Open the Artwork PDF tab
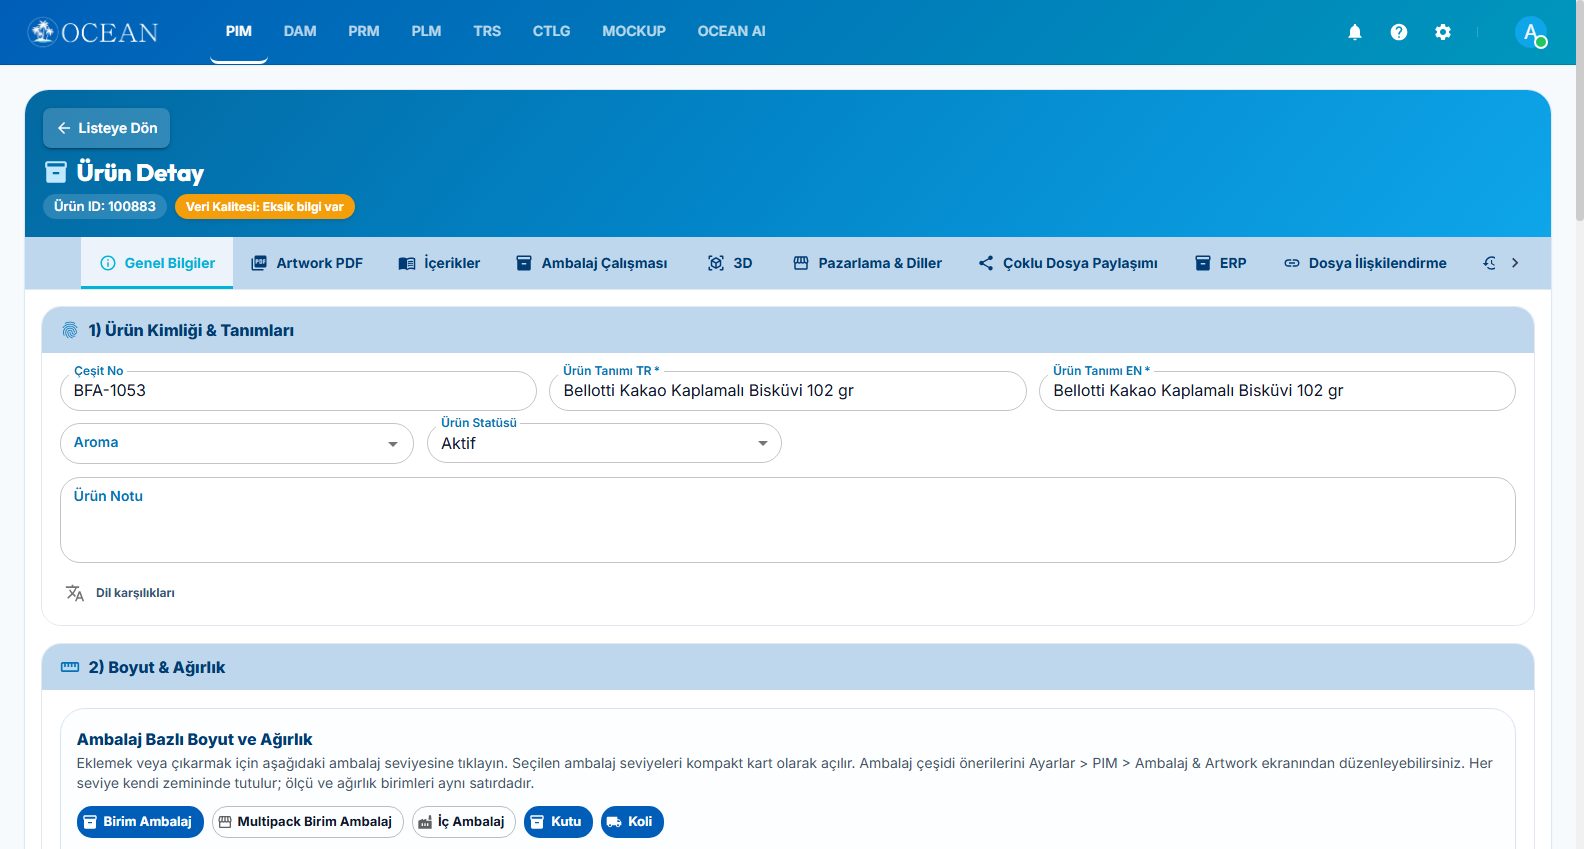 (307, 263)
